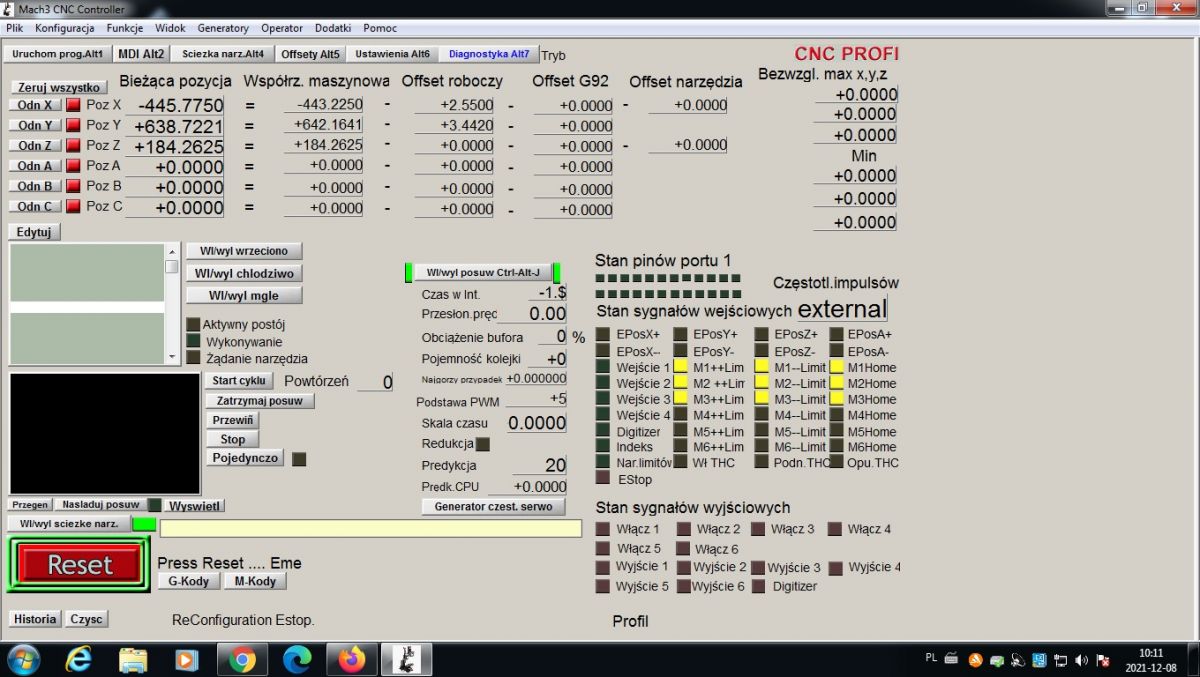Click the Historia button

click(35, 619)
